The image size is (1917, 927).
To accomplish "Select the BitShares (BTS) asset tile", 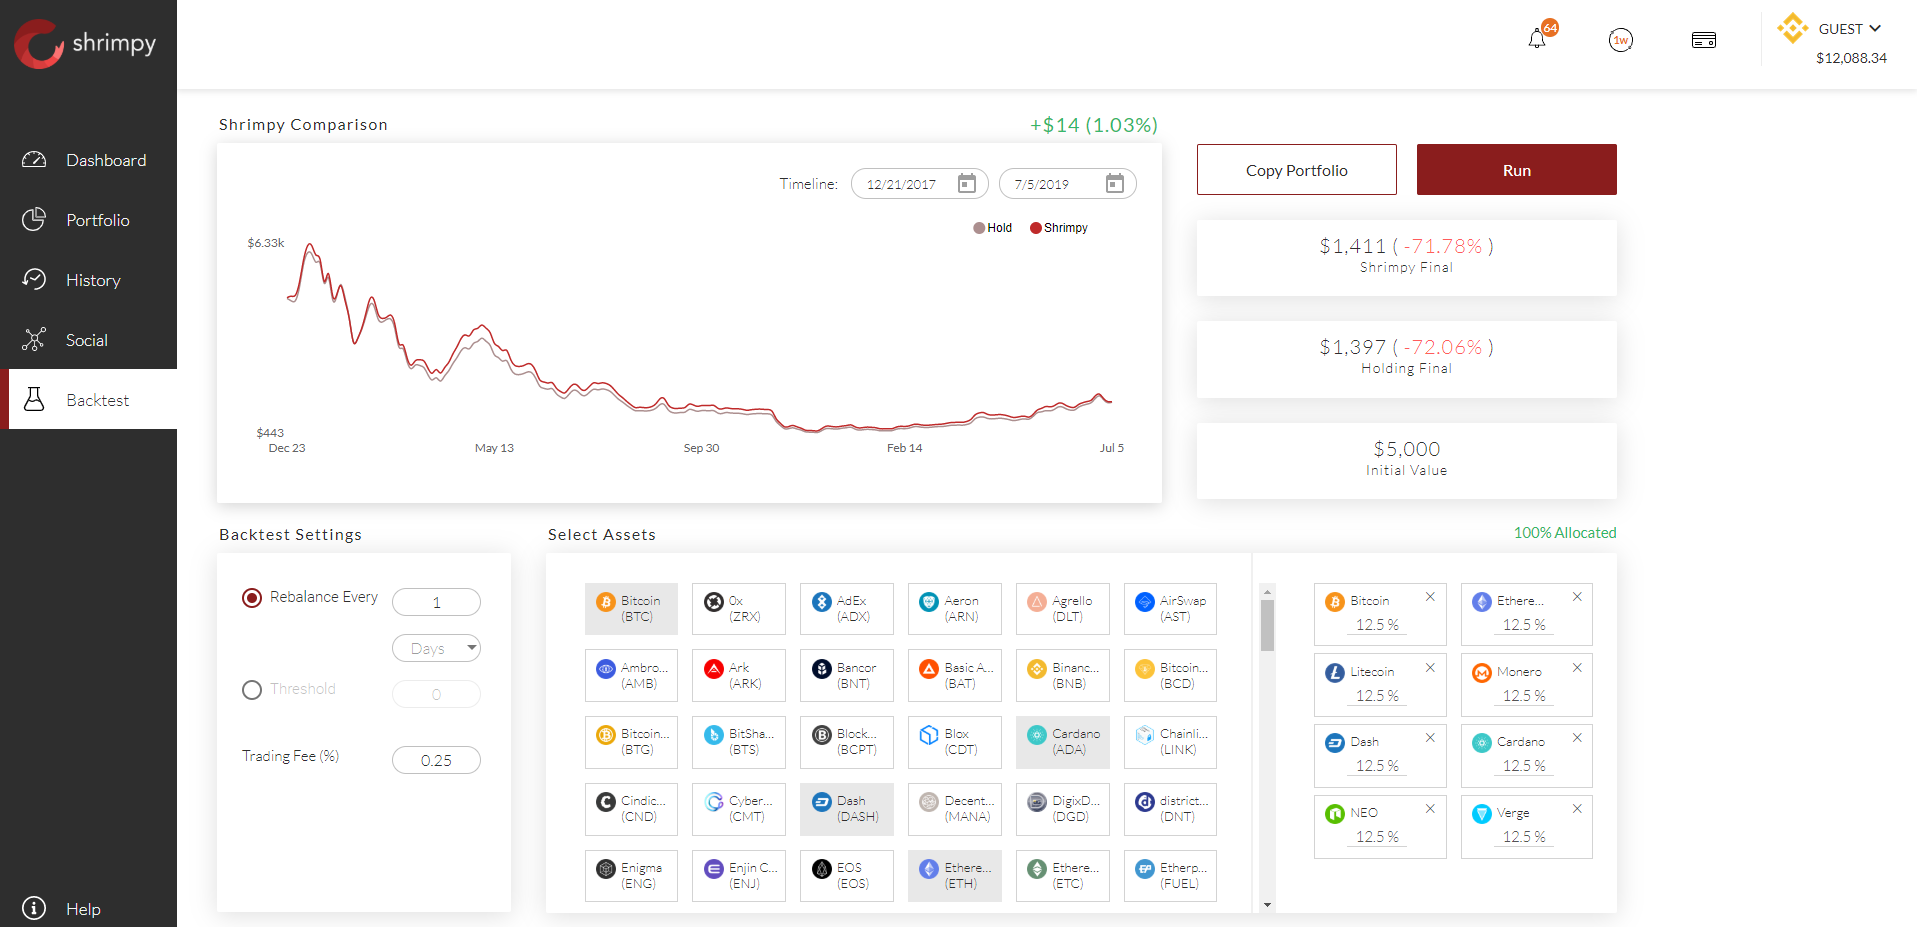I will tap(739, 742).
